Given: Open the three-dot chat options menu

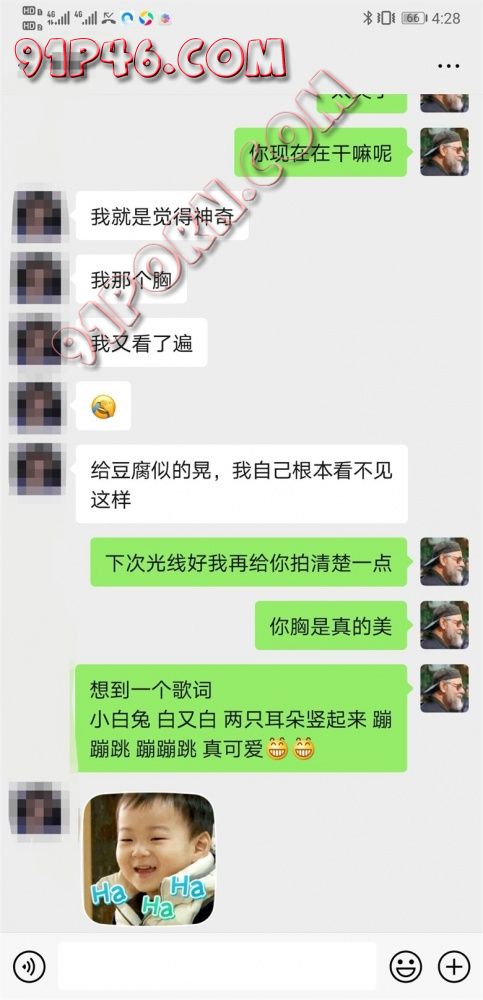Looking at the screenshot, I should click(449, 66).
